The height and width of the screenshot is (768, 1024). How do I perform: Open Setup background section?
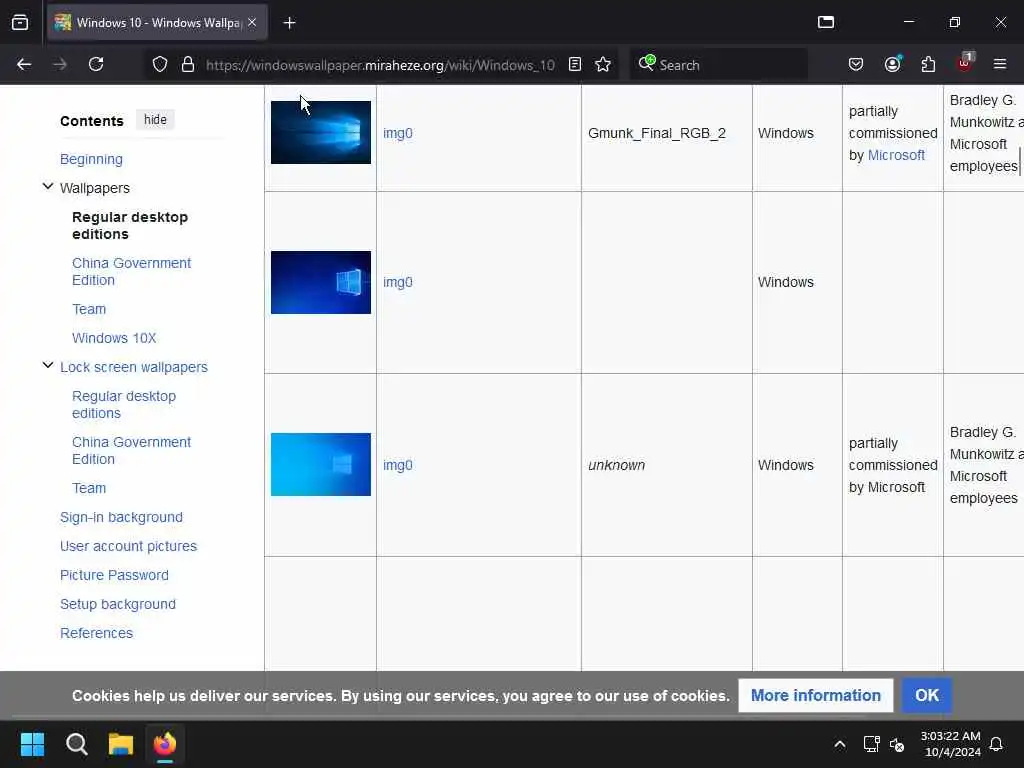[118, 604]
